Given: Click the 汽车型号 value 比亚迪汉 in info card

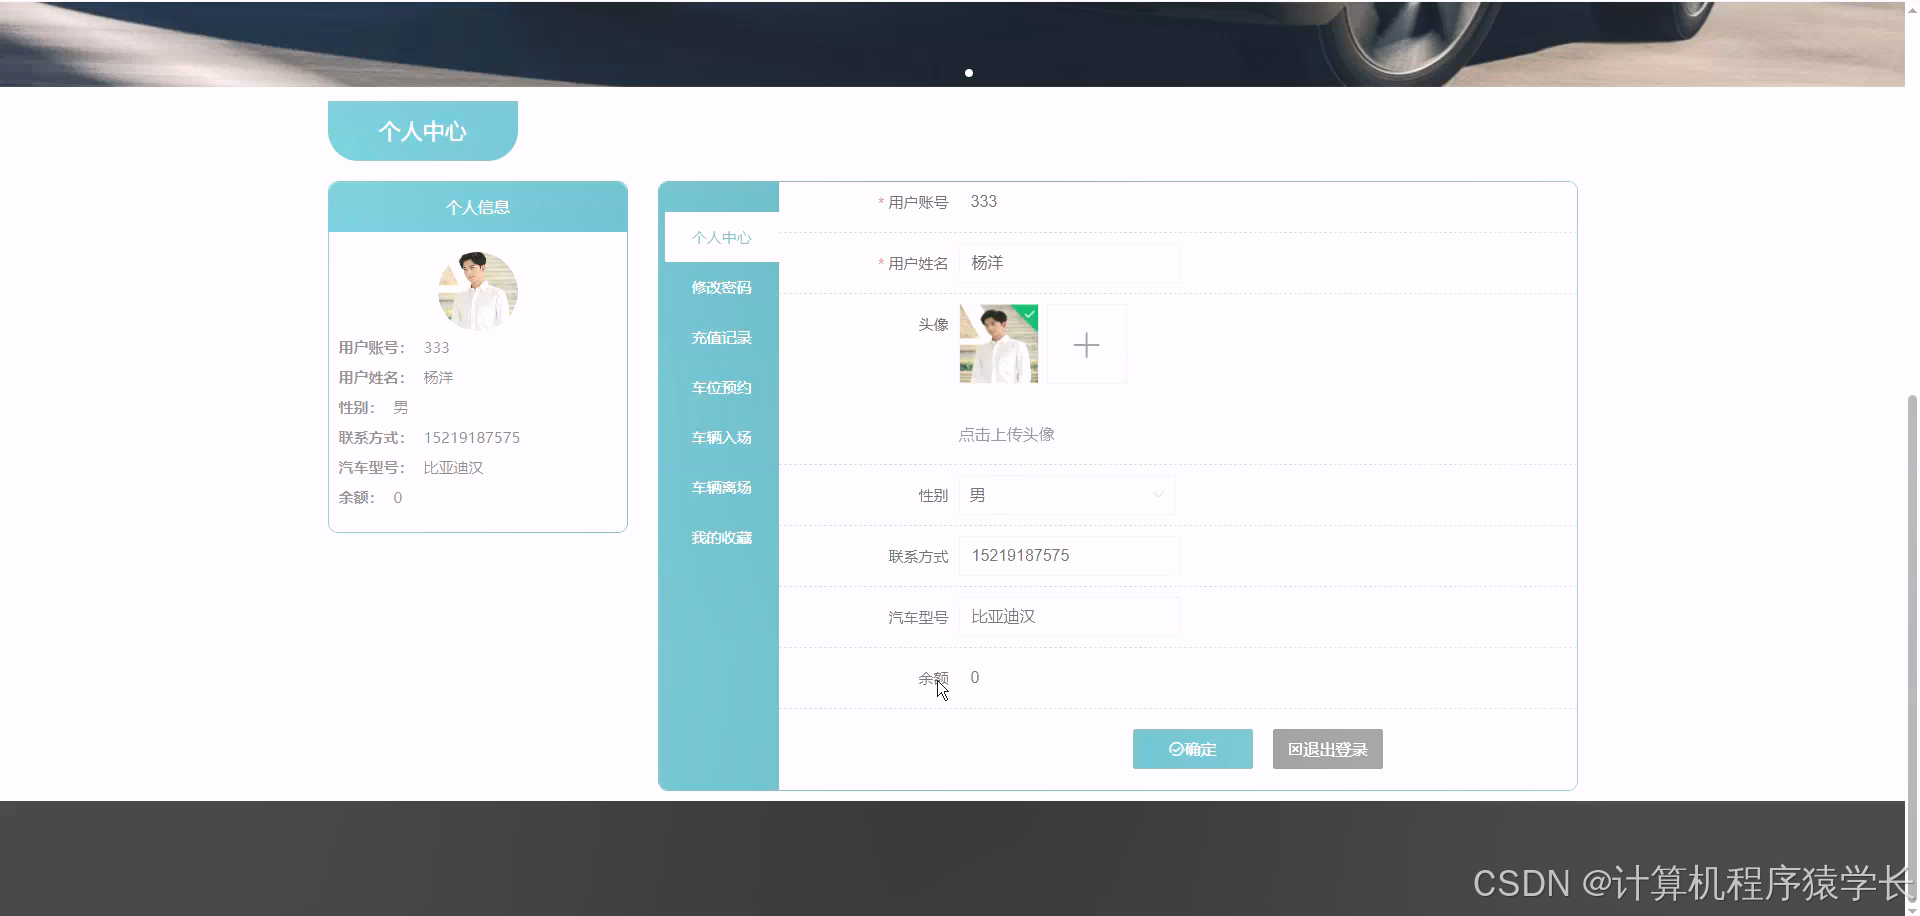Looking at the screenshot, I should coord(453,468).
